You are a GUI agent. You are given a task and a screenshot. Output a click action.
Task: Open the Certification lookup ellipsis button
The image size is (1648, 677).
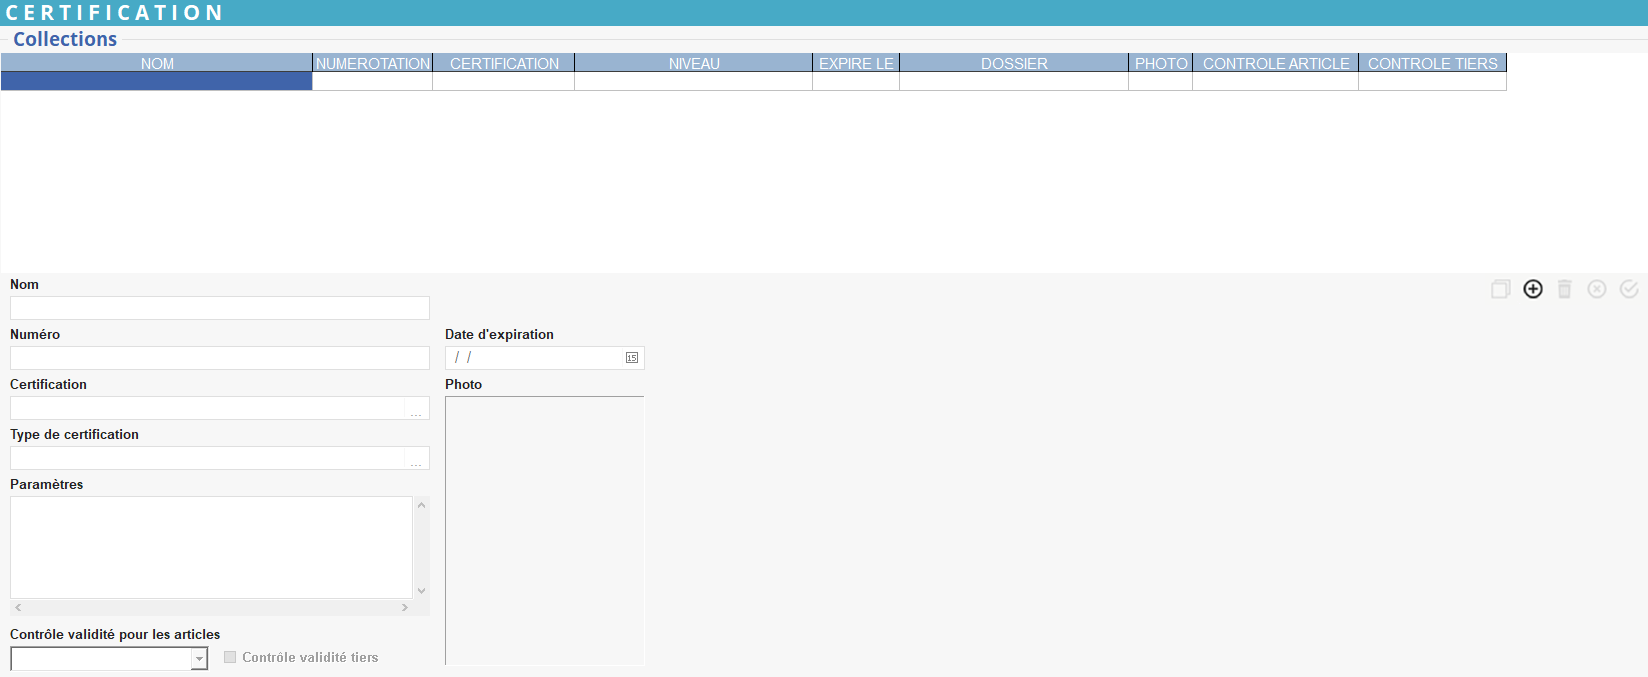click(416, 409)
